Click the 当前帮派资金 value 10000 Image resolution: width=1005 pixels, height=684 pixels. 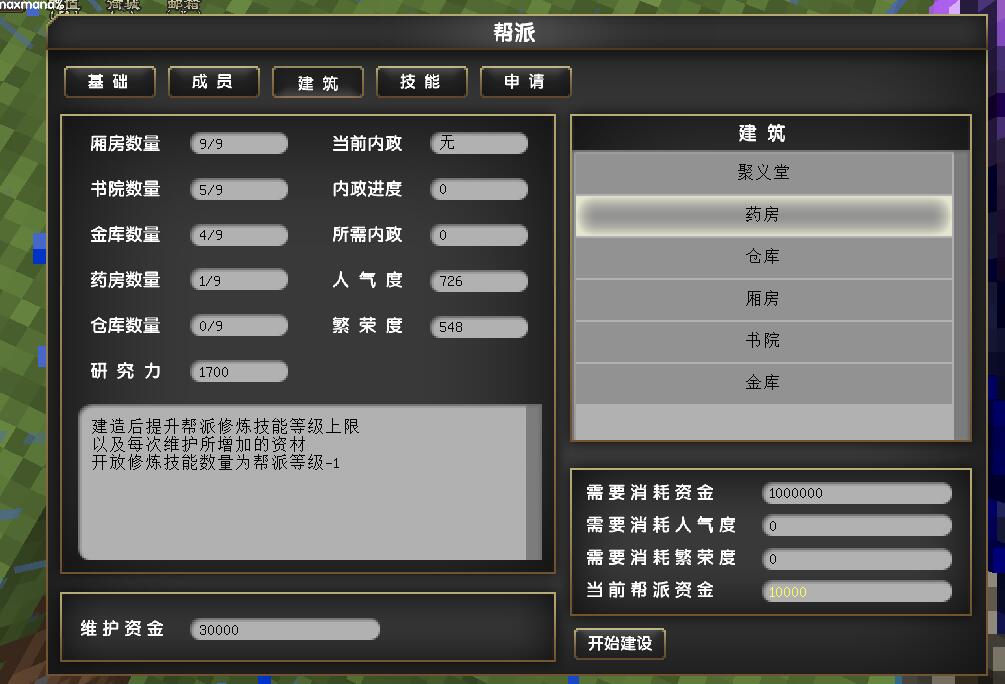tap(857, 592)
